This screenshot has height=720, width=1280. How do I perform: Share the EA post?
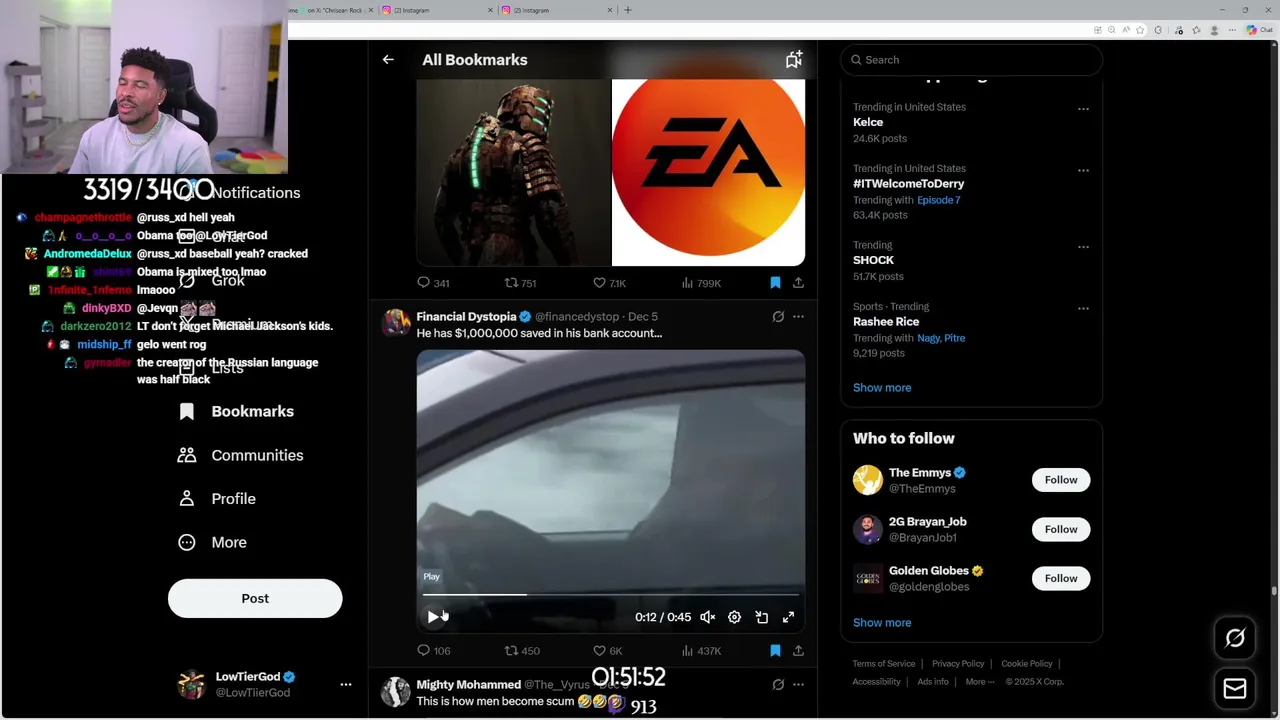point(798,283)
